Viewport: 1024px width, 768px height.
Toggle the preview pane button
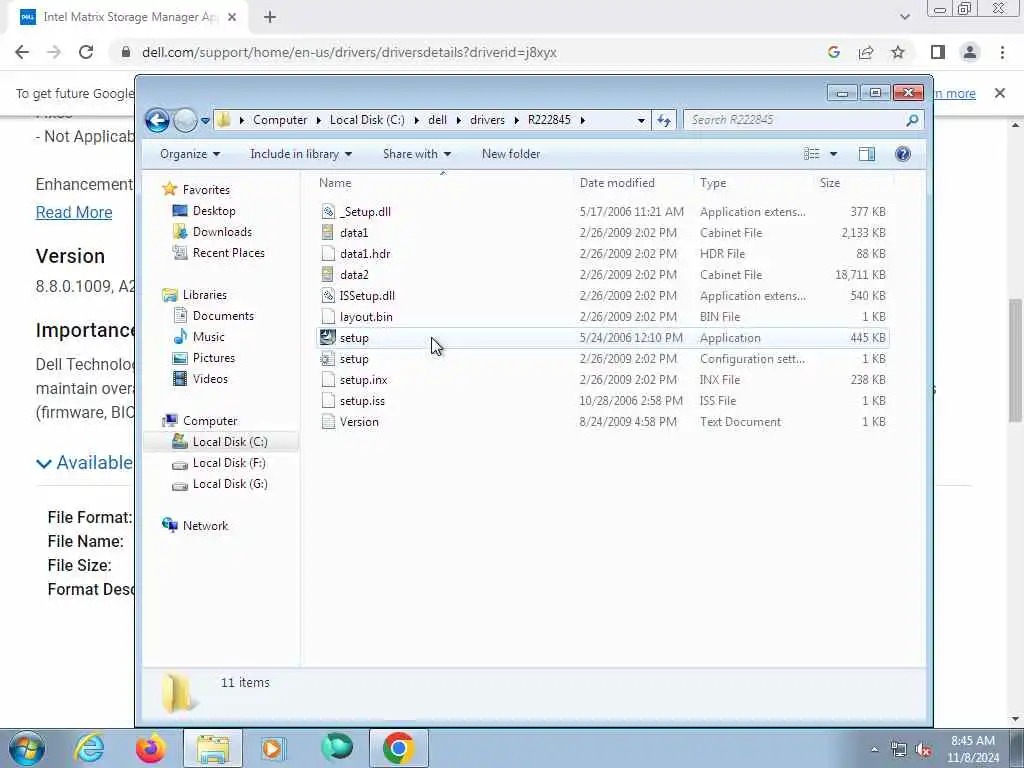click(x=867, y=154)
